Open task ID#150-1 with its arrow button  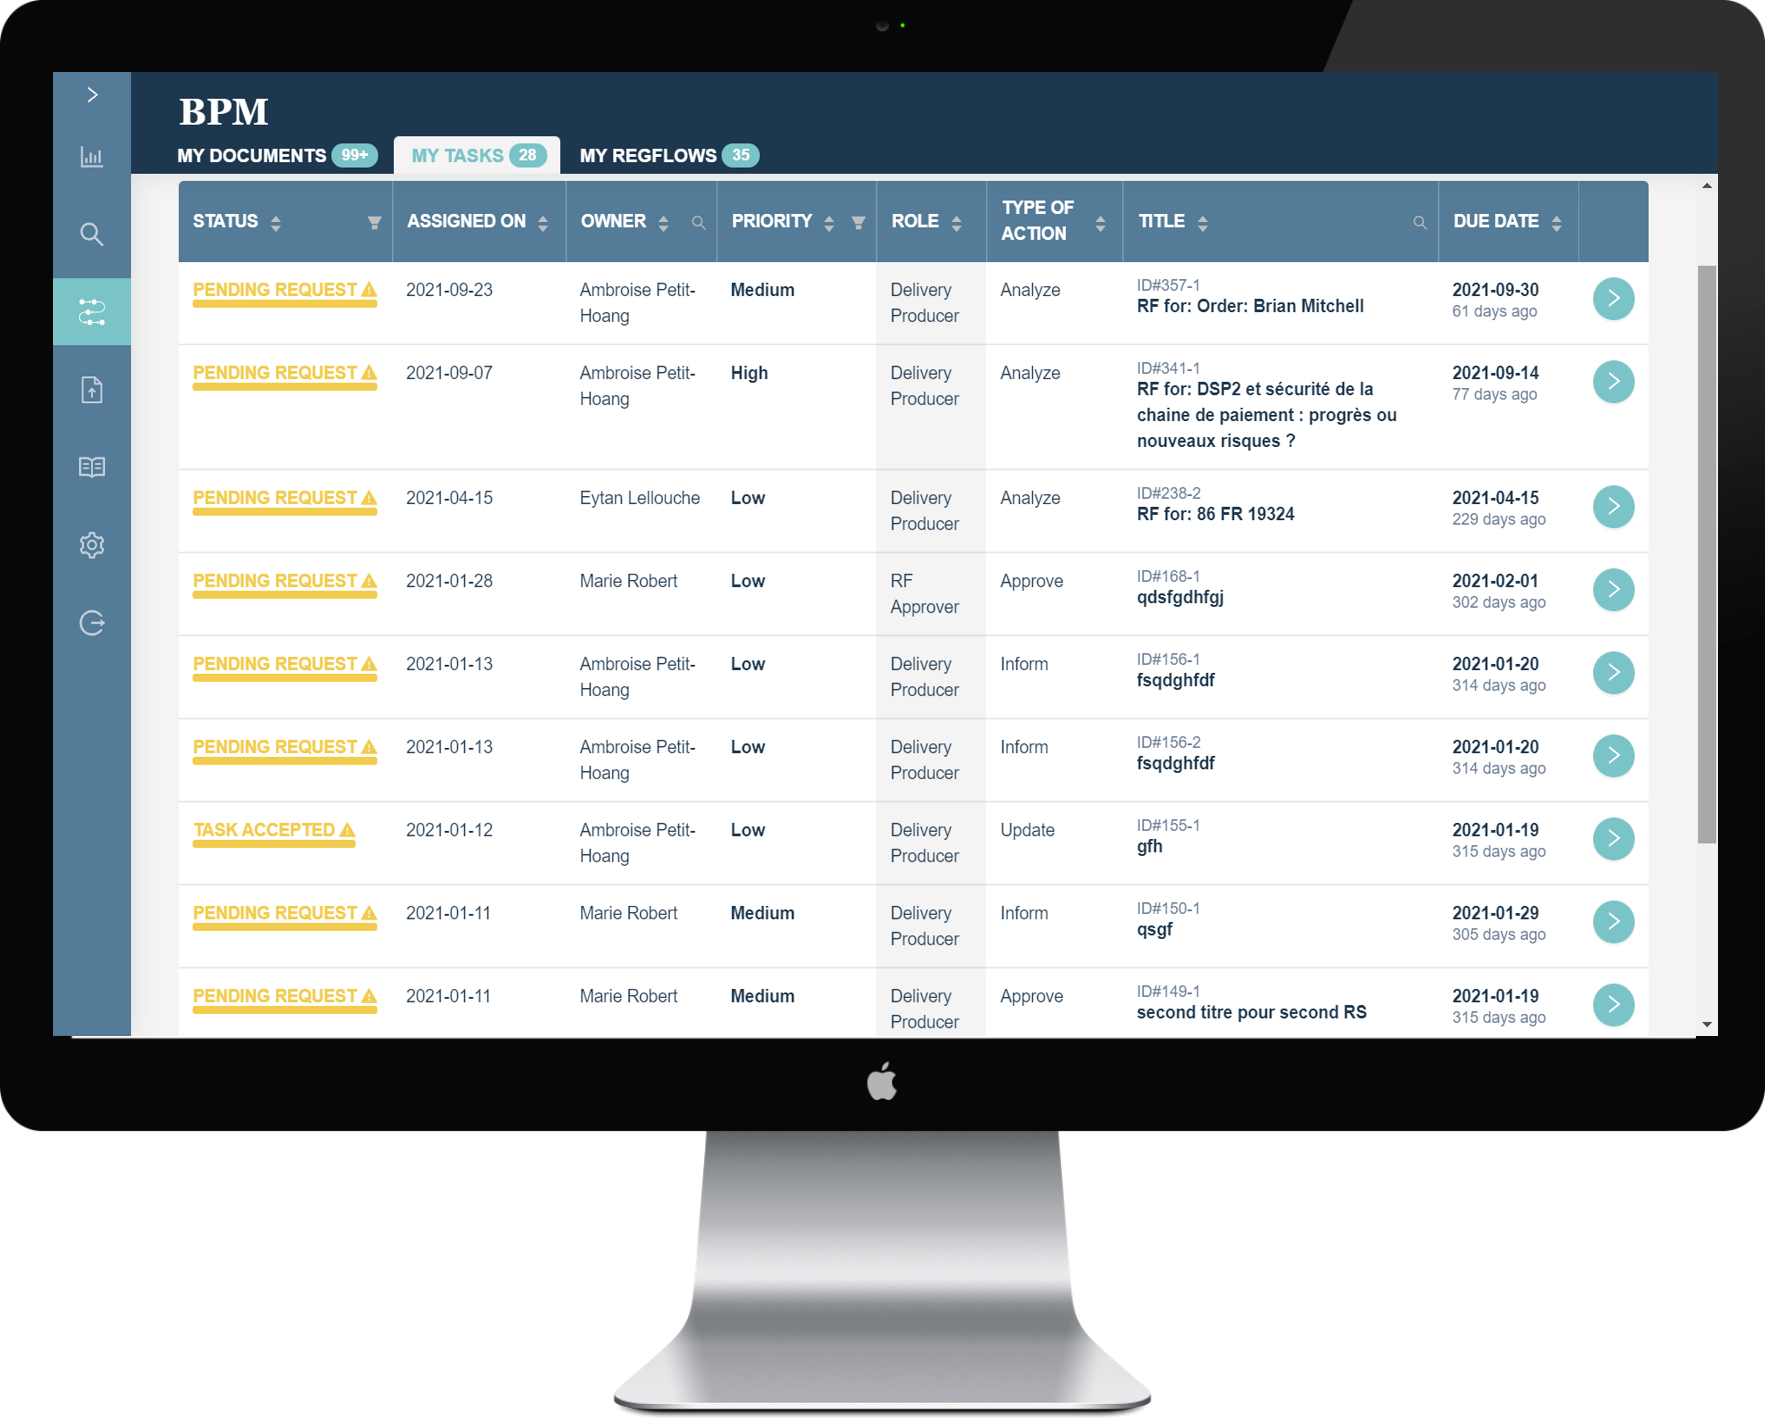tap(1613, 922)
